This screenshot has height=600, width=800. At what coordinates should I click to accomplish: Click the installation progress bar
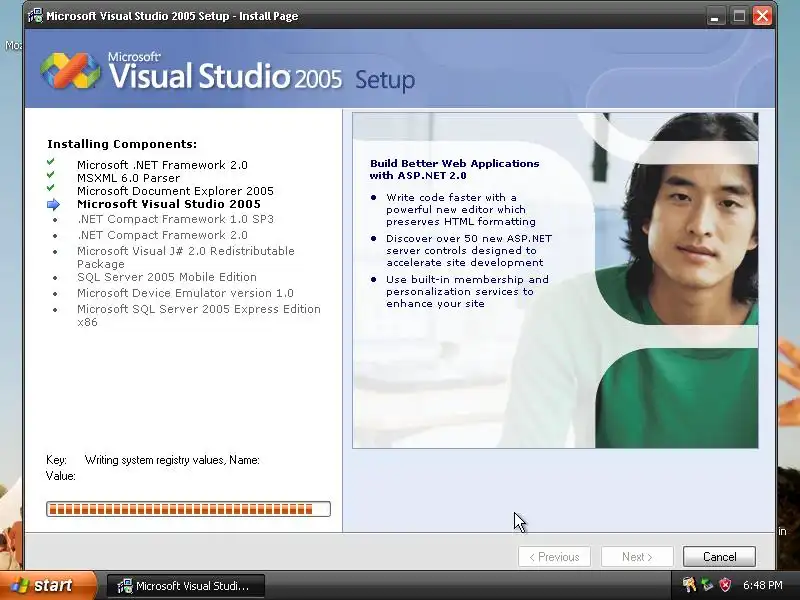pyautogui.click(x=188, y=509)
